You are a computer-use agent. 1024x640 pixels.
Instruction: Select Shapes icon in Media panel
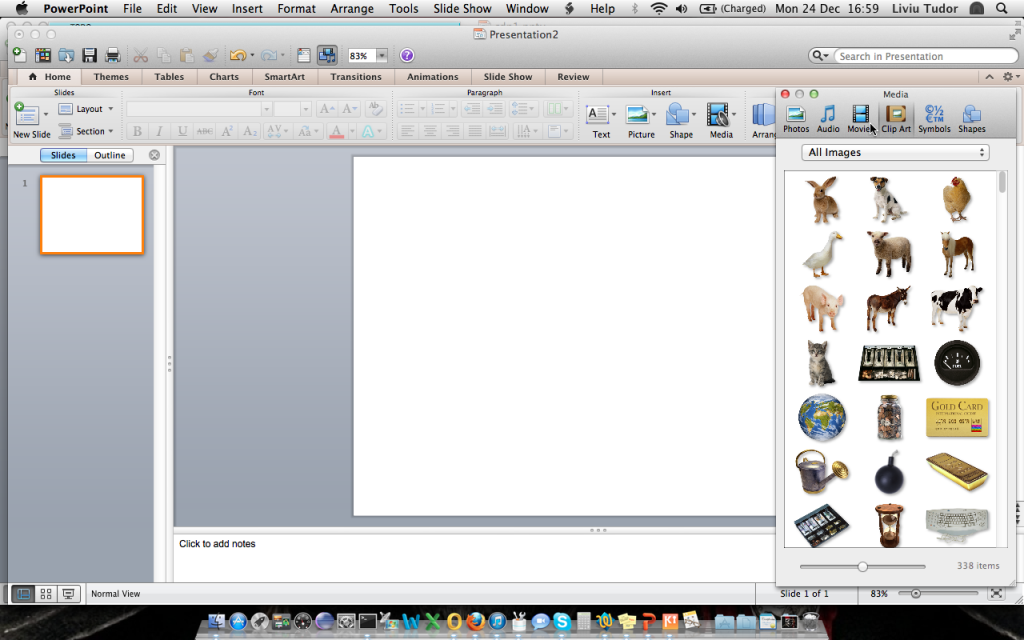tap(971, 118)
